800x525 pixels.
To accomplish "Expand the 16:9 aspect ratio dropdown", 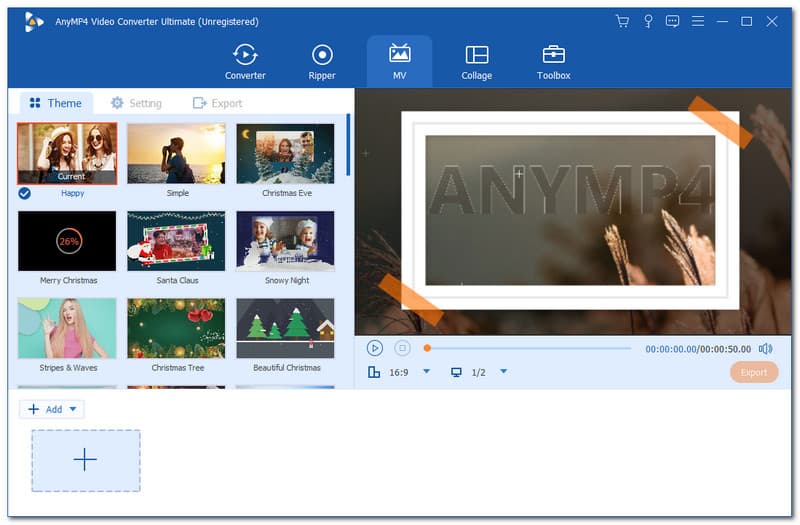I will click(x=426, y=372).
